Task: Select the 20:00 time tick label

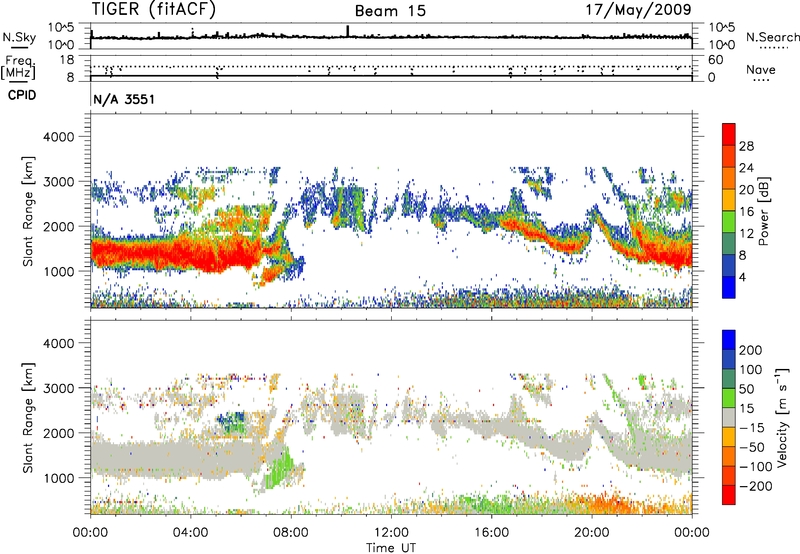Action: click(x=591, y=533)
